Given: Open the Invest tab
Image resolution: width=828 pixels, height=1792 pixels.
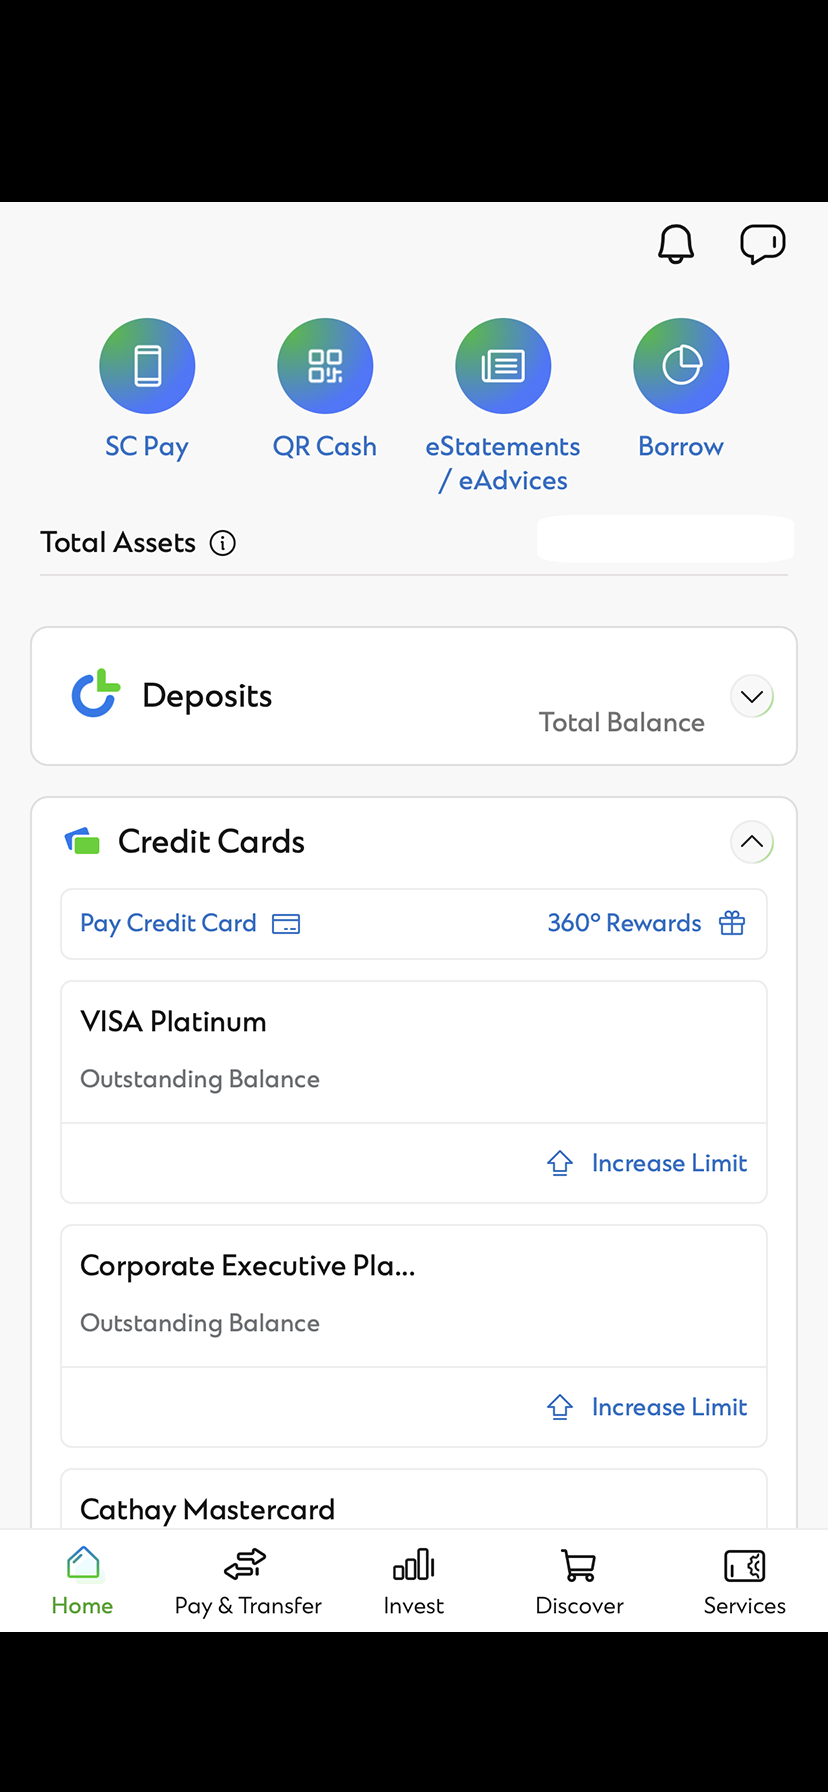Looking at the screenshot, I should click(413, 1580).
